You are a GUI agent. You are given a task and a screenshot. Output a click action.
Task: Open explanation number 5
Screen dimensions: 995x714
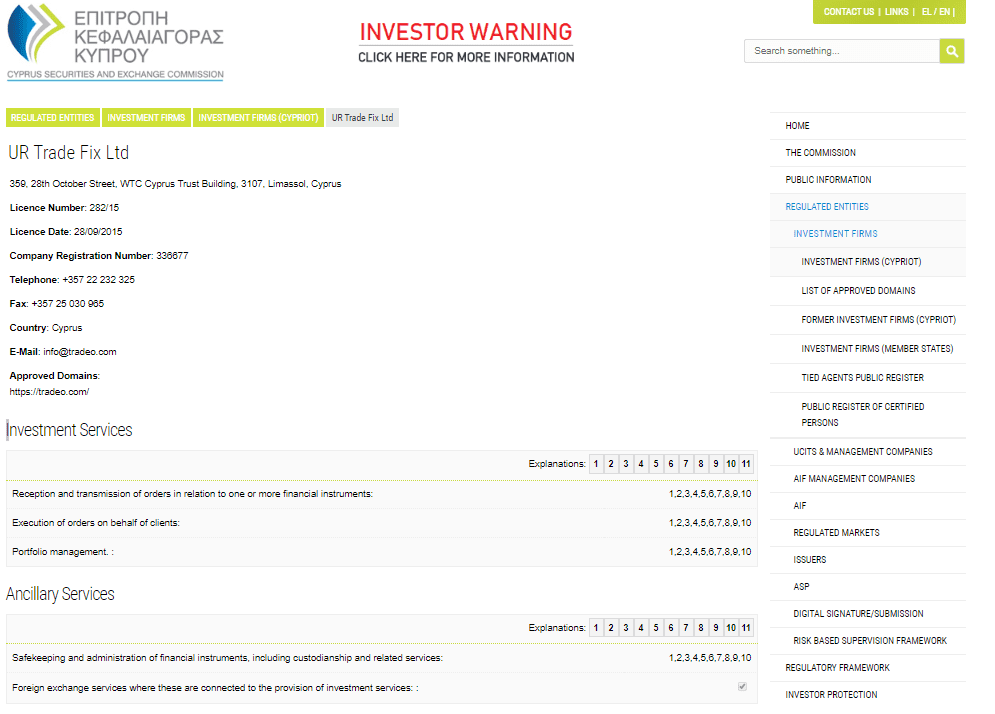pos(656,463)
